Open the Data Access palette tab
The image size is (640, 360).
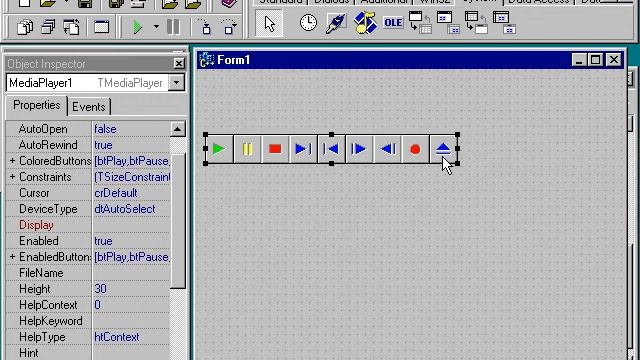538,2
